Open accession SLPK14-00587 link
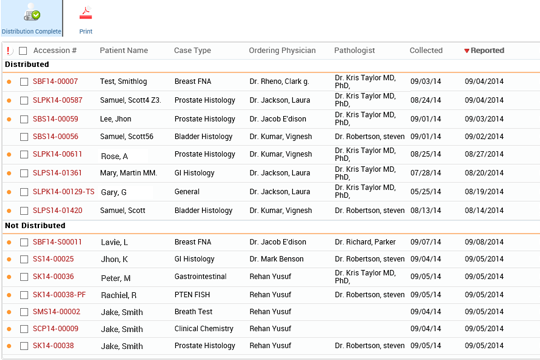Image resolution: width=540 pixels, height=360 pixels. [x=58, y=100]
